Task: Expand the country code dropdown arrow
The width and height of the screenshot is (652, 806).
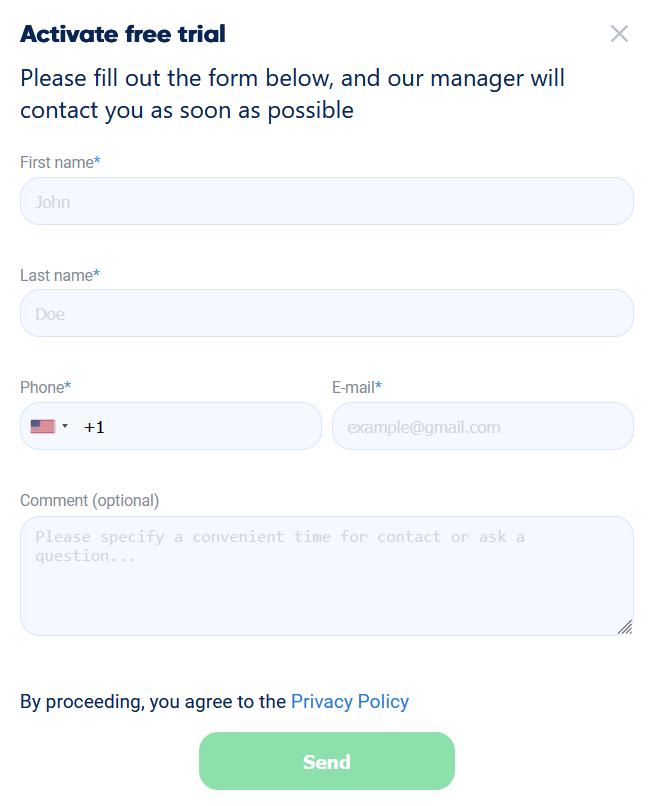Action: coord(65,426)
